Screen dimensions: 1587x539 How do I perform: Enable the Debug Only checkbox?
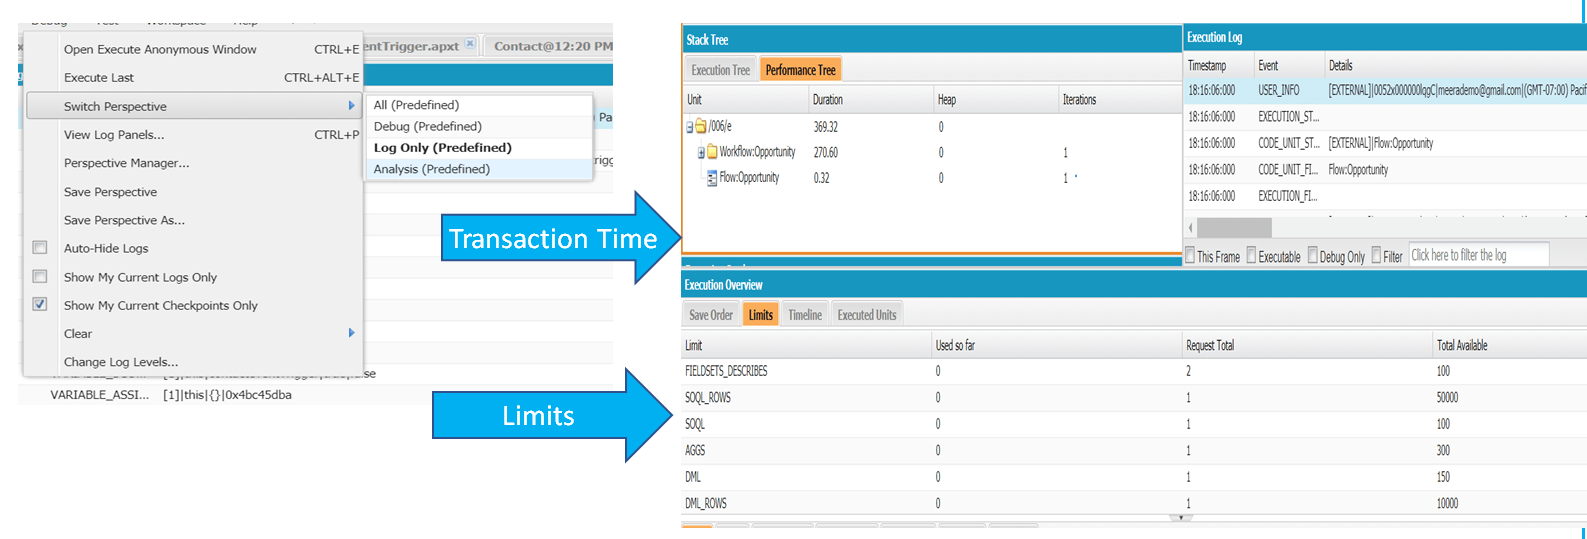(x=1312, y=256)
